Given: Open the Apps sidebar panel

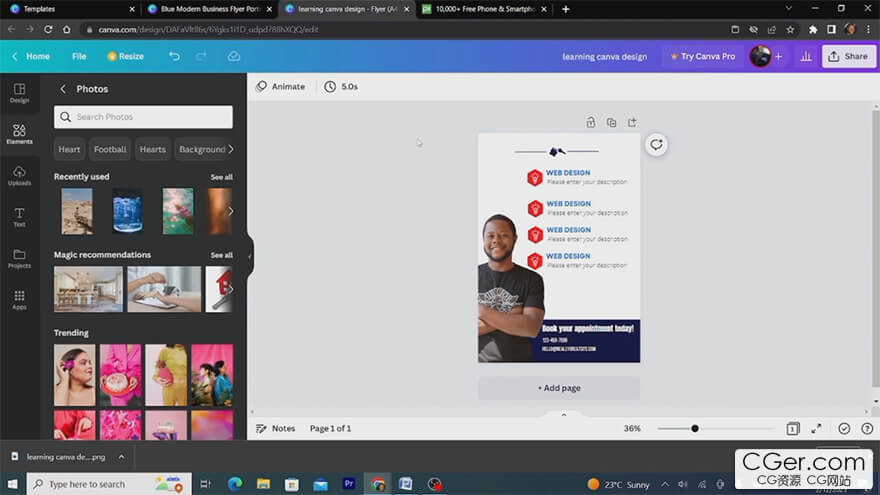Looking at the screenshot, I should click(19, 299).
